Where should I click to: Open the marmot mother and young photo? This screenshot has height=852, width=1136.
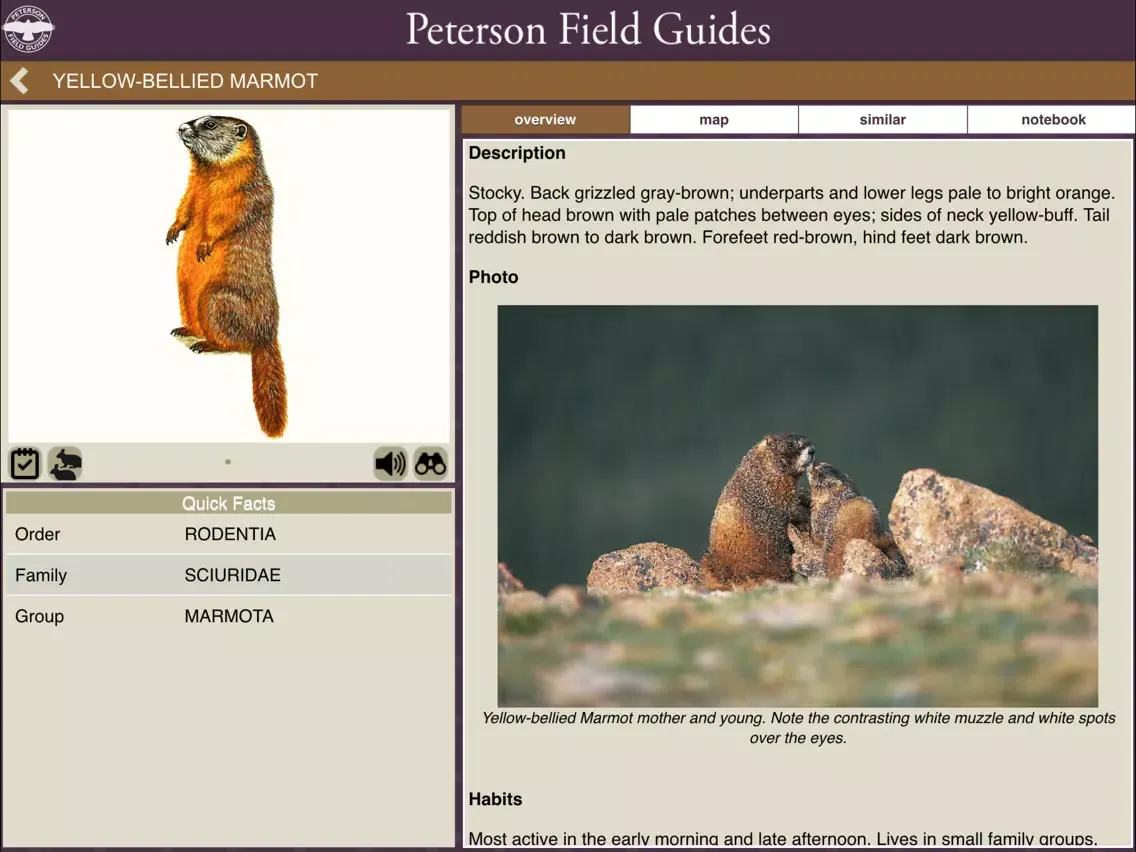coord(798,506)
